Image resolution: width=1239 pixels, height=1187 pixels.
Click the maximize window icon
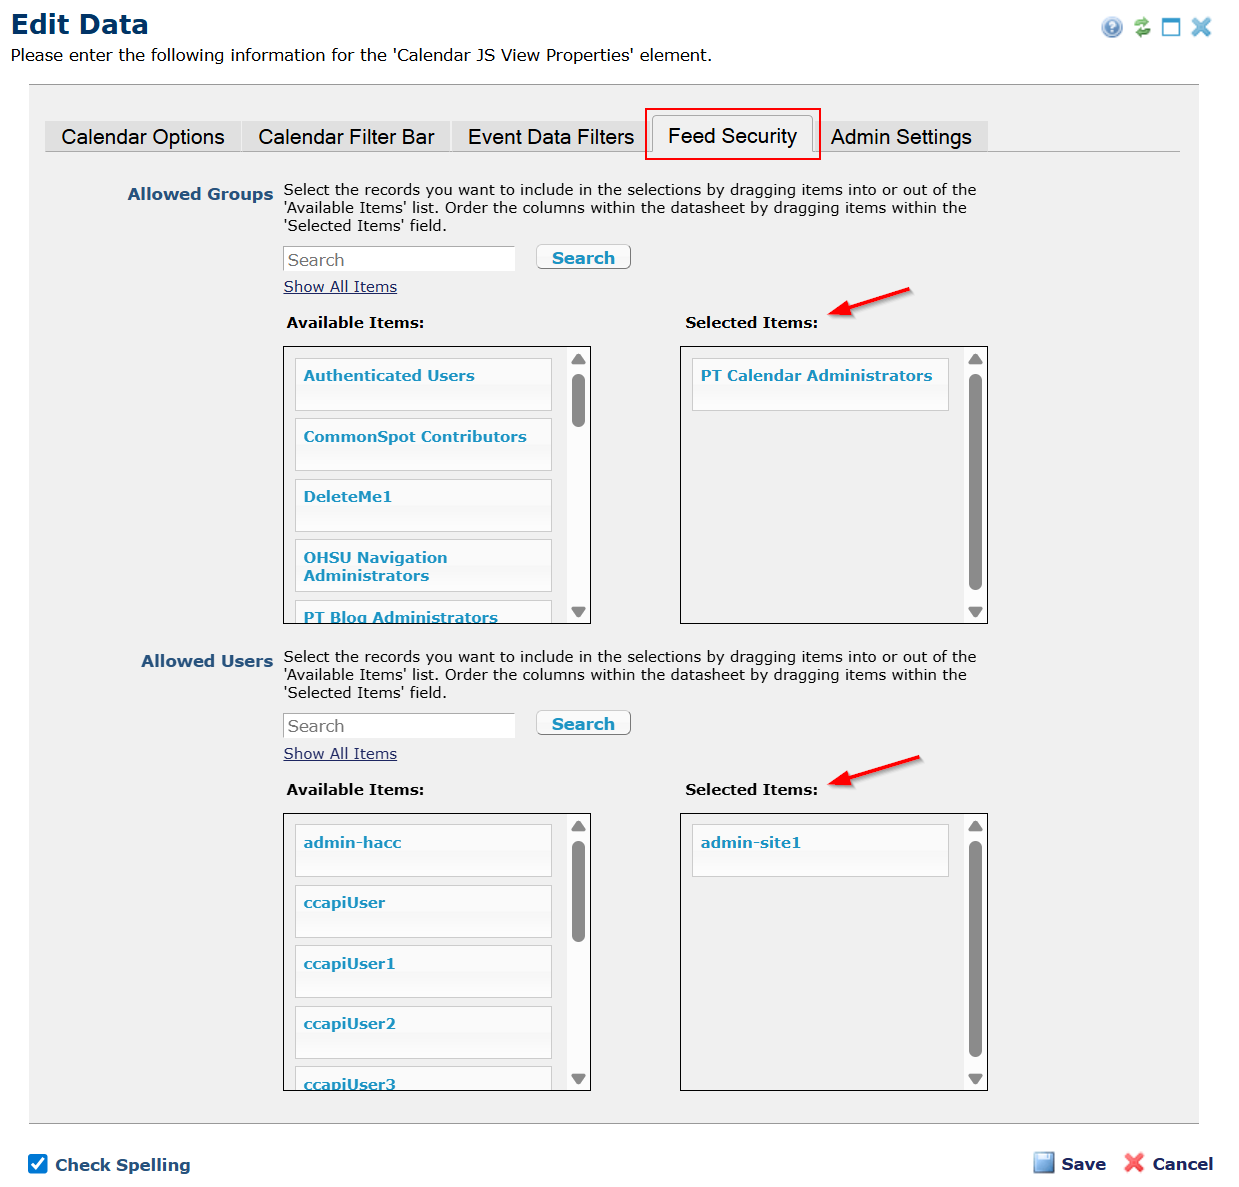click(x=1171, y=27)
